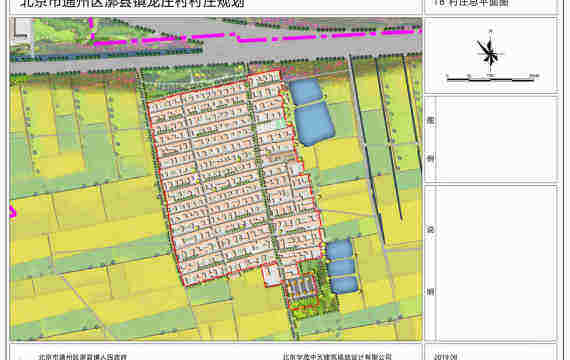Image resolution: width=570 pixels, height=360 pixels.
Task: Click the notes panel below the legend
Action: click(x=491, y=263)
